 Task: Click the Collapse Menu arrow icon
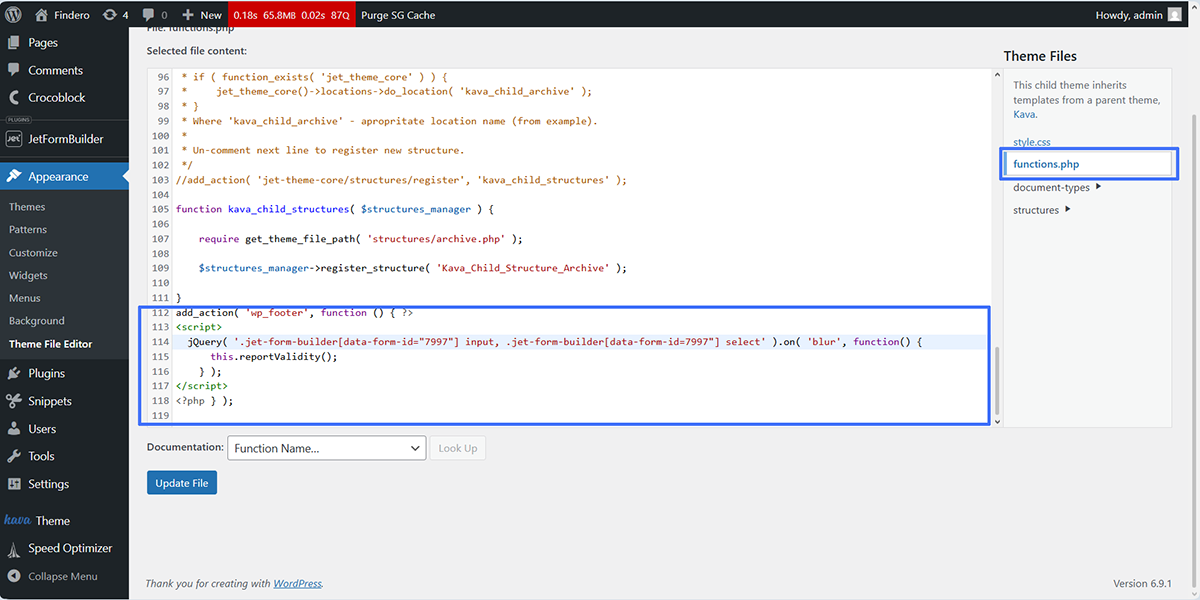[14, 576]
